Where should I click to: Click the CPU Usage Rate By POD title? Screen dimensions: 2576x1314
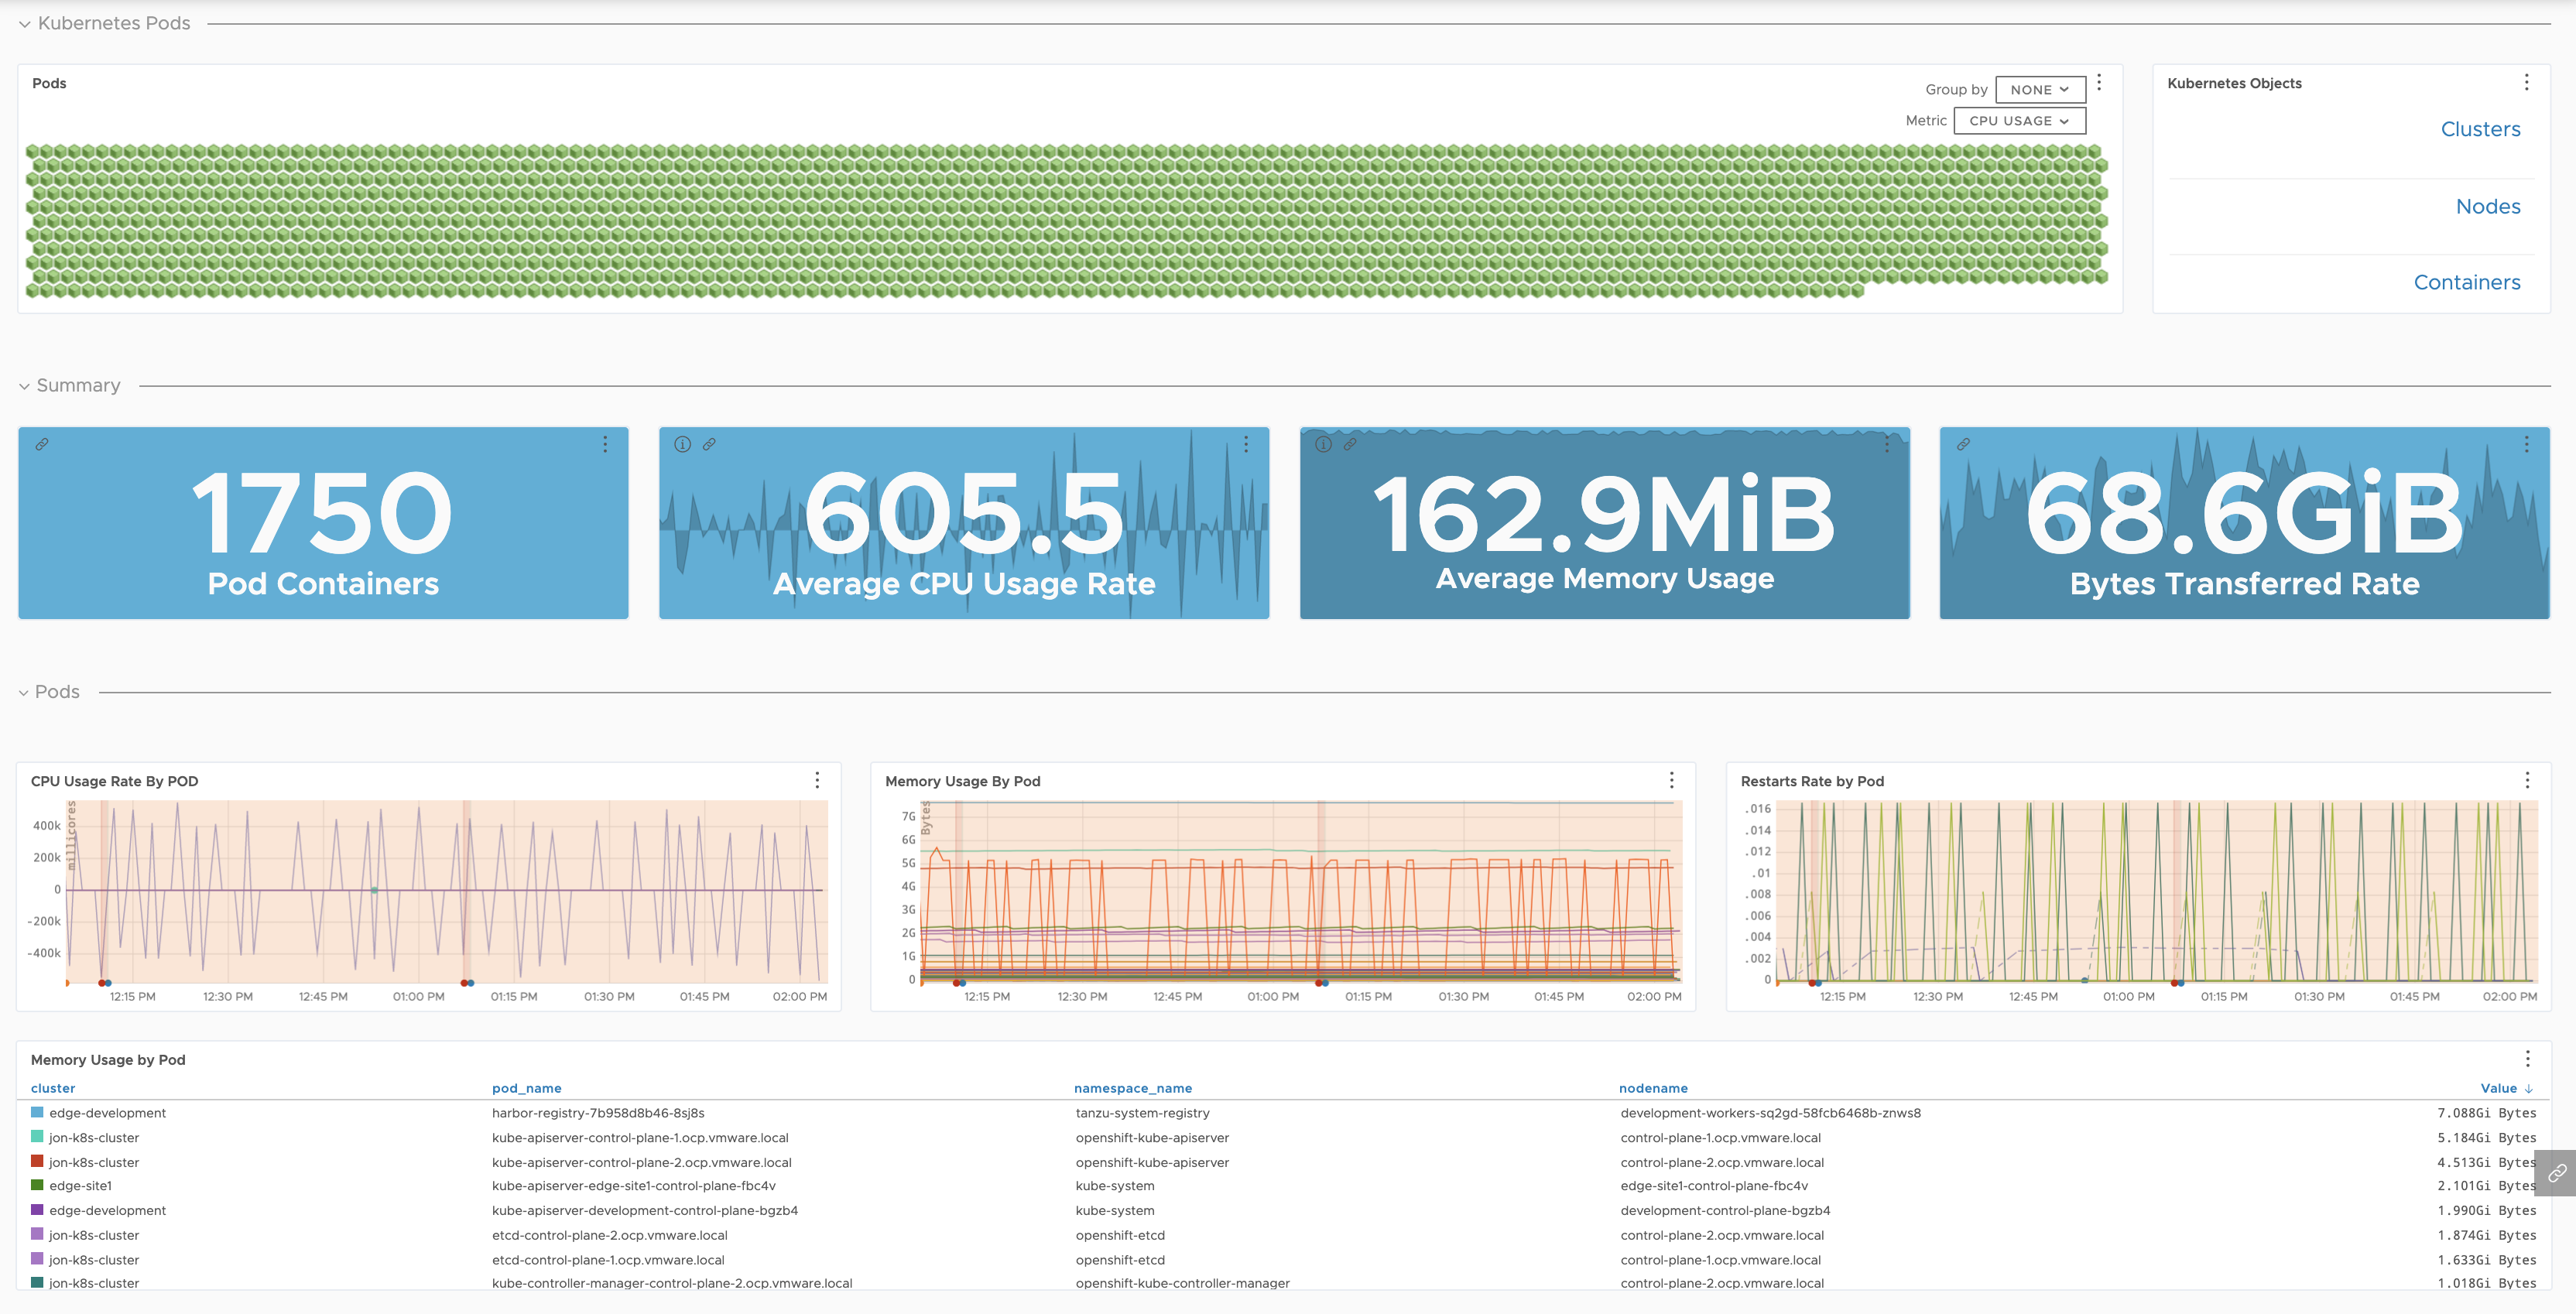[x=114, y=781]
